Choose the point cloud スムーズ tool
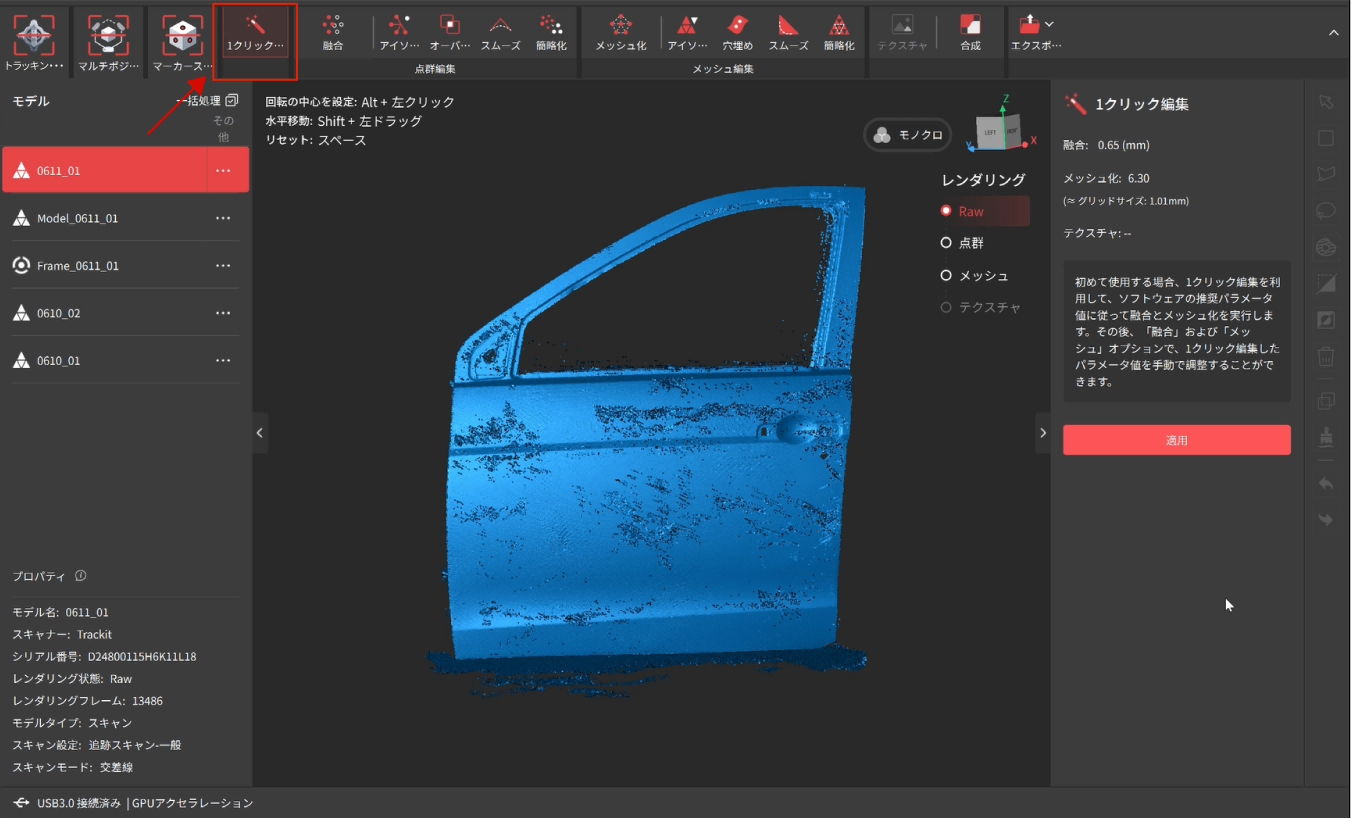Screen dimensions: 1351x819 coord(503,31)
